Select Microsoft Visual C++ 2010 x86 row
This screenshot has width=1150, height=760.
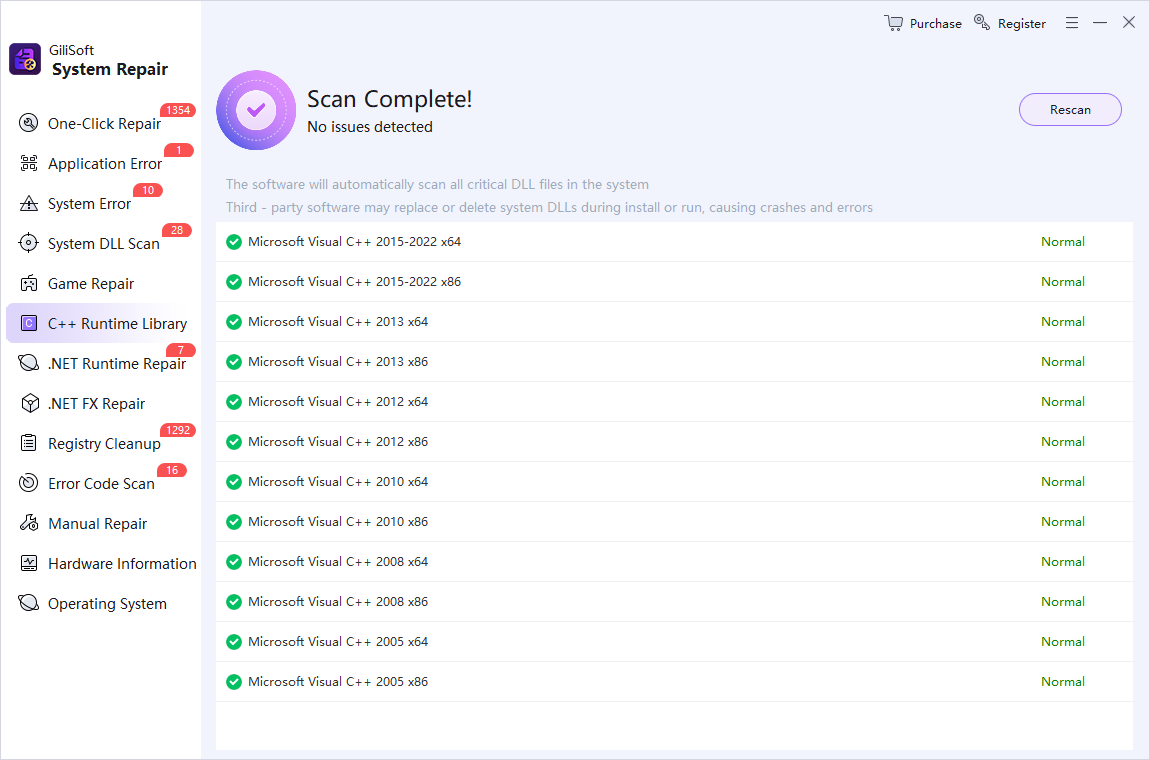(674, 522)
